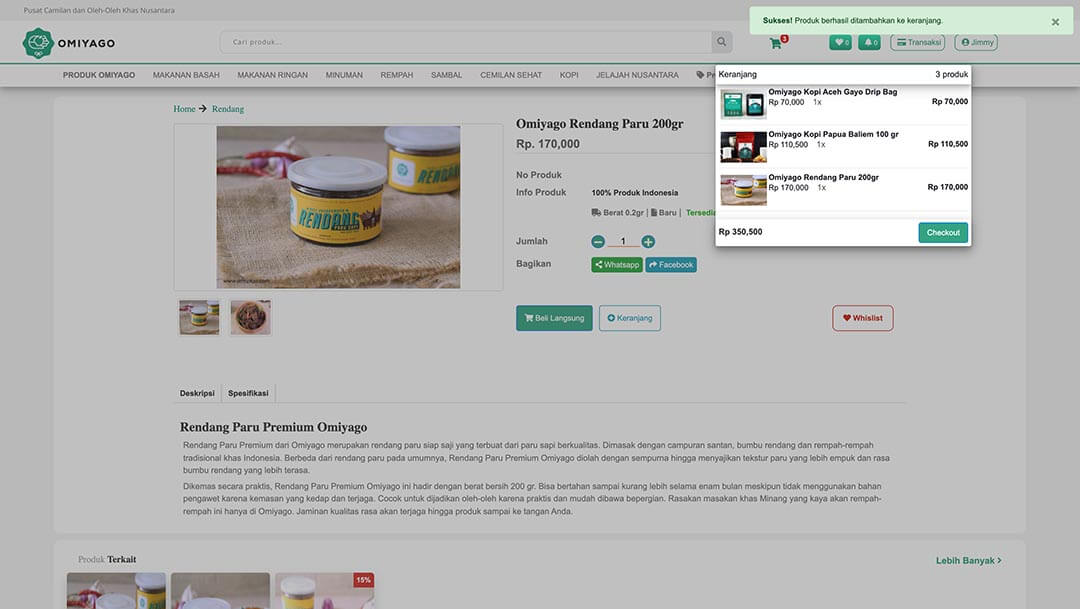The image size is (1080, 609).
Task: Select the second product thumbnail
Action: tap(250, 317)
